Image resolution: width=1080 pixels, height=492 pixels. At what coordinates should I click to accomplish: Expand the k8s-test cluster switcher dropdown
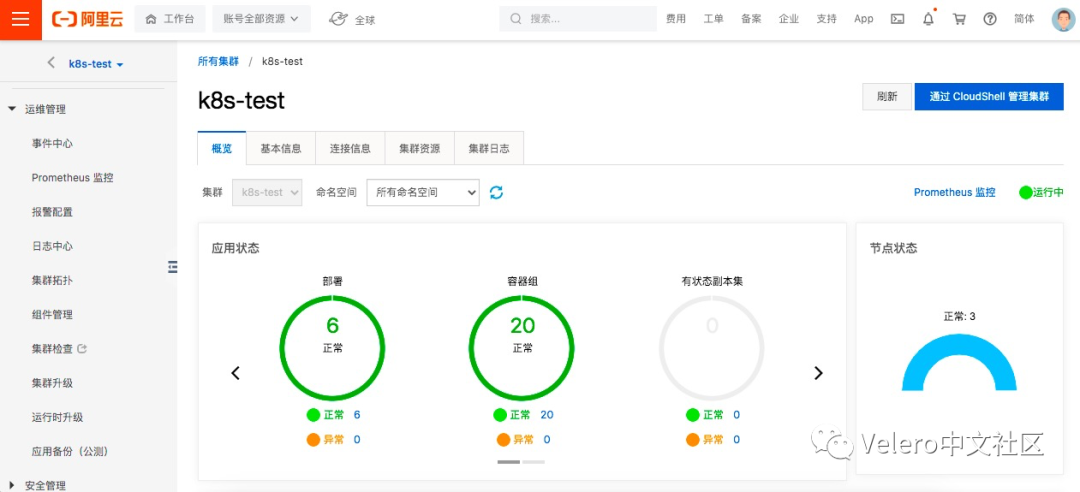click(x=96, y=64)
